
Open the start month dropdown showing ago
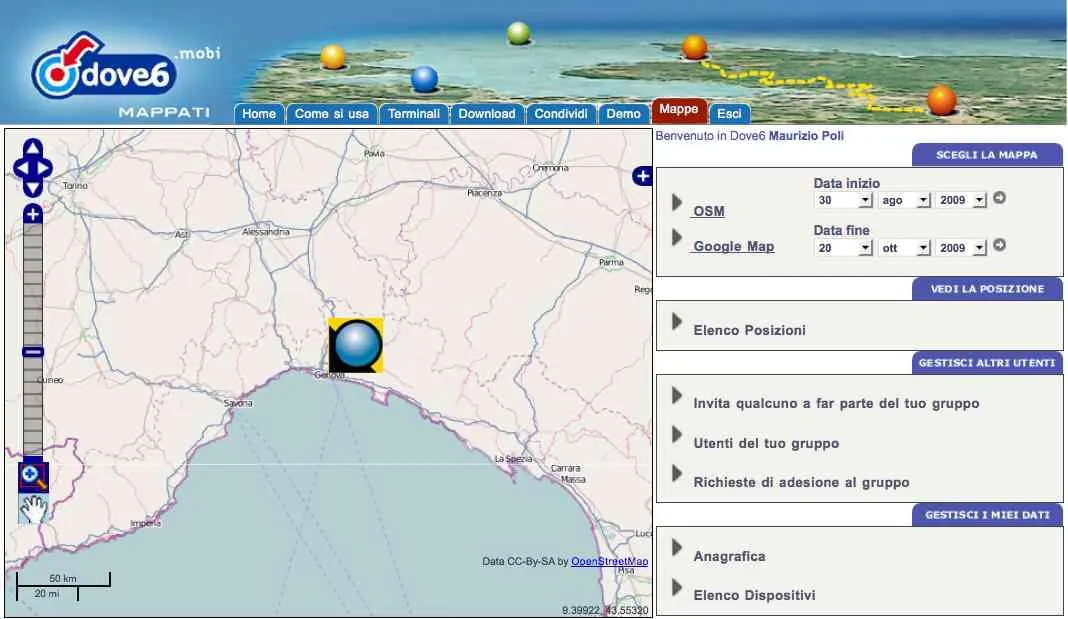point(904,200)
